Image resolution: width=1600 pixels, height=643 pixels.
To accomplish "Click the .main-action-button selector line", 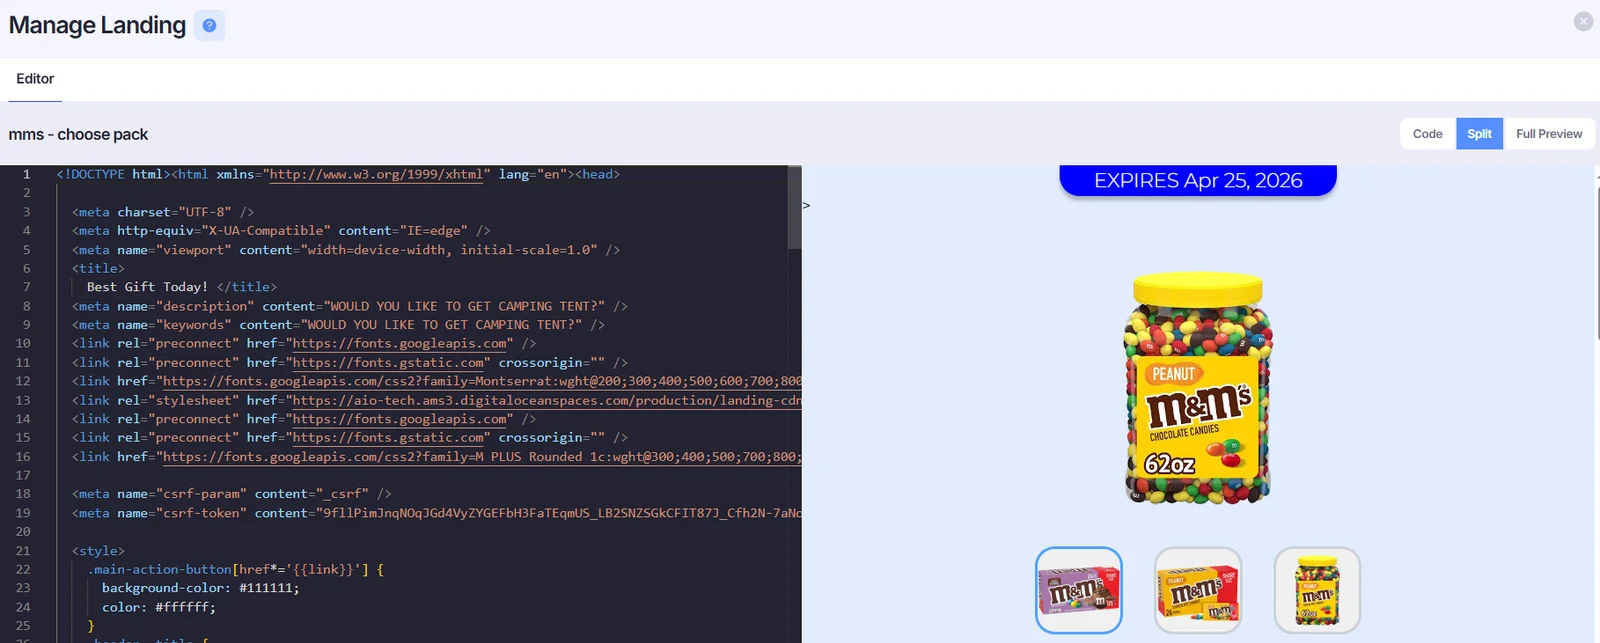I will [x=236, y=570].
